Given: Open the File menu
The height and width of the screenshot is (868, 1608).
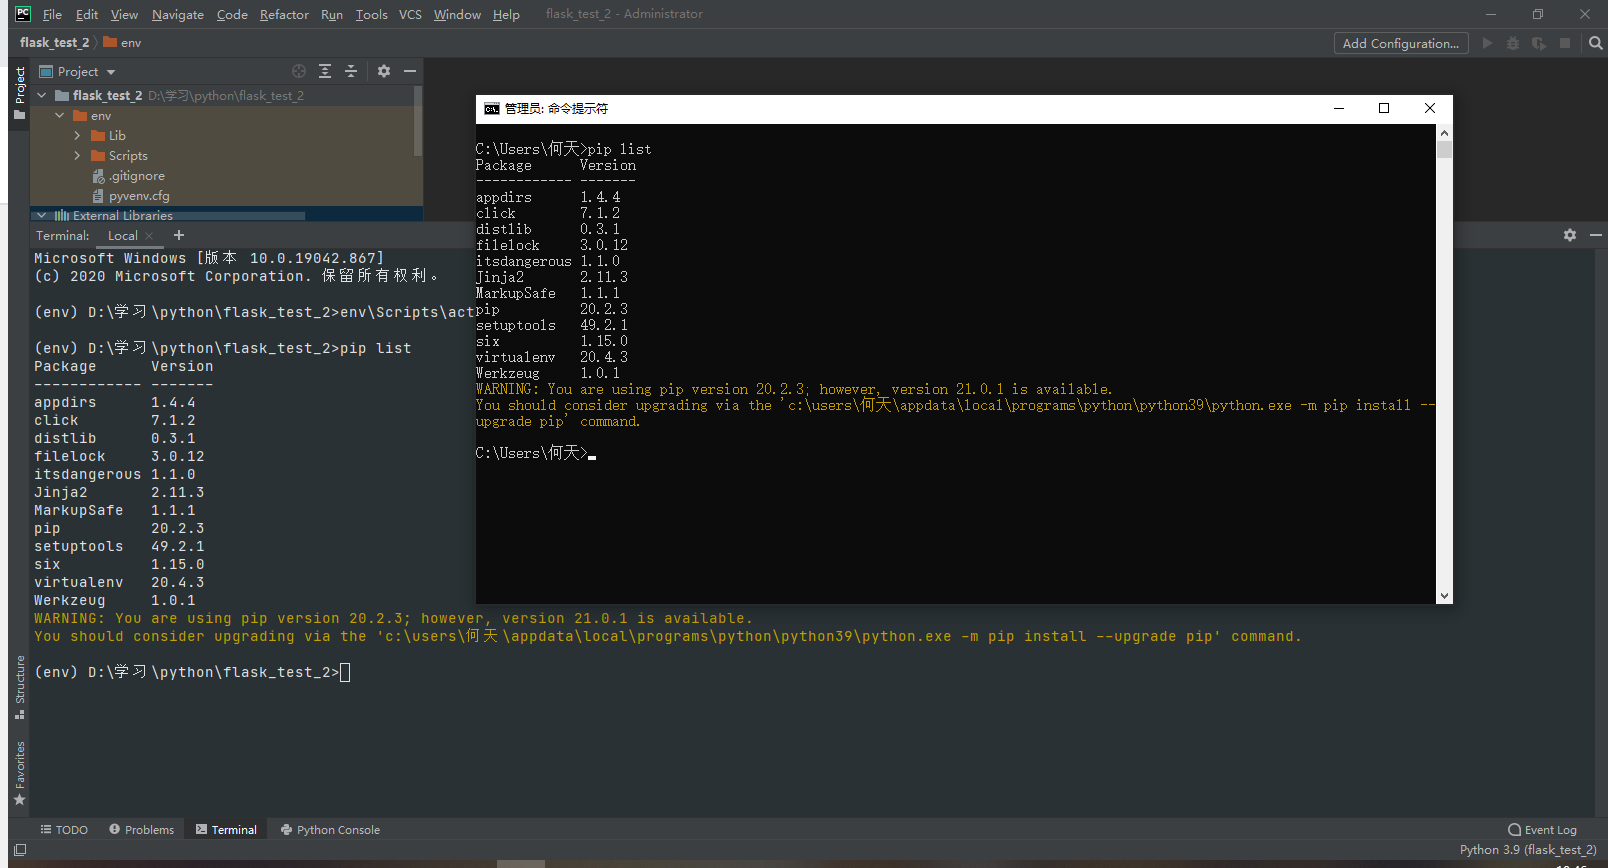Looking at the screenshot, I should [x=52, y=14].
